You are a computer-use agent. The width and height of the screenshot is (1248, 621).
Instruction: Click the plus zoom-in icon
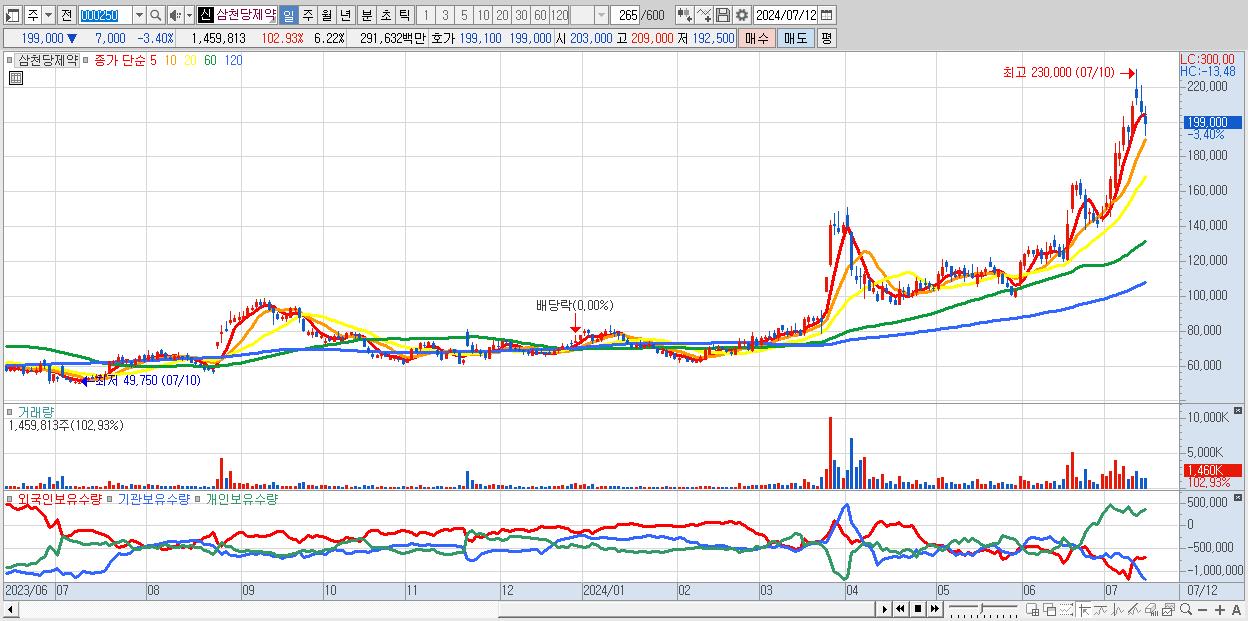(1220, 609)
